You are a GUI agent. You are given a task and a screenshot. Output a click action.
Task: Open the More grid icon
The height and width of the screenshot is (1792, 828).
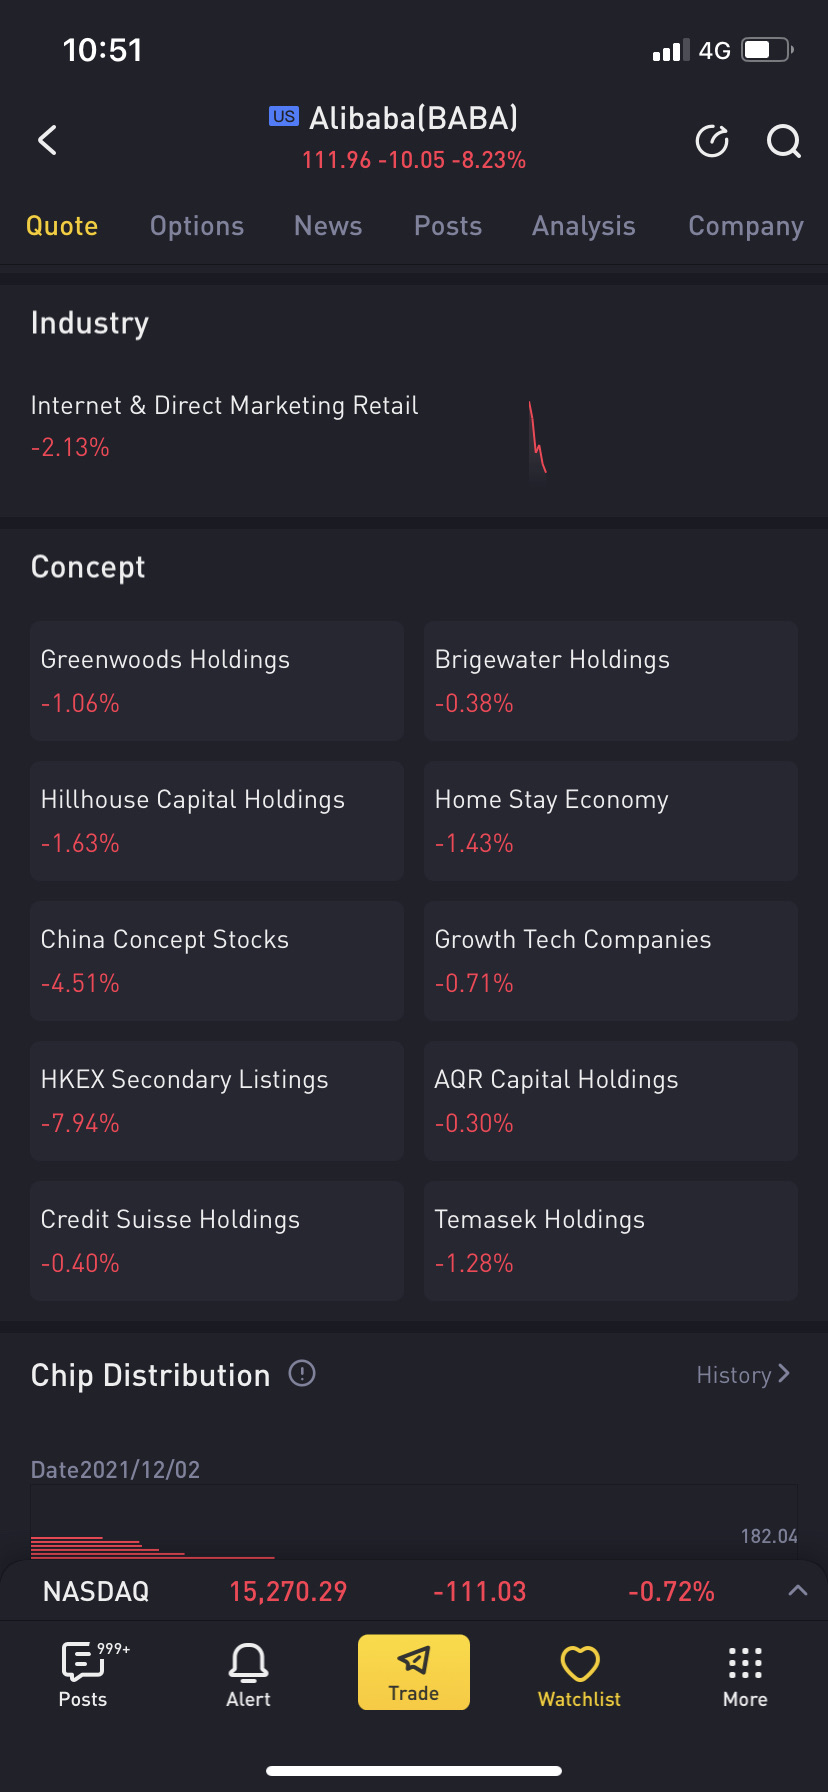pyautogui.click(x=745, y=1662)
